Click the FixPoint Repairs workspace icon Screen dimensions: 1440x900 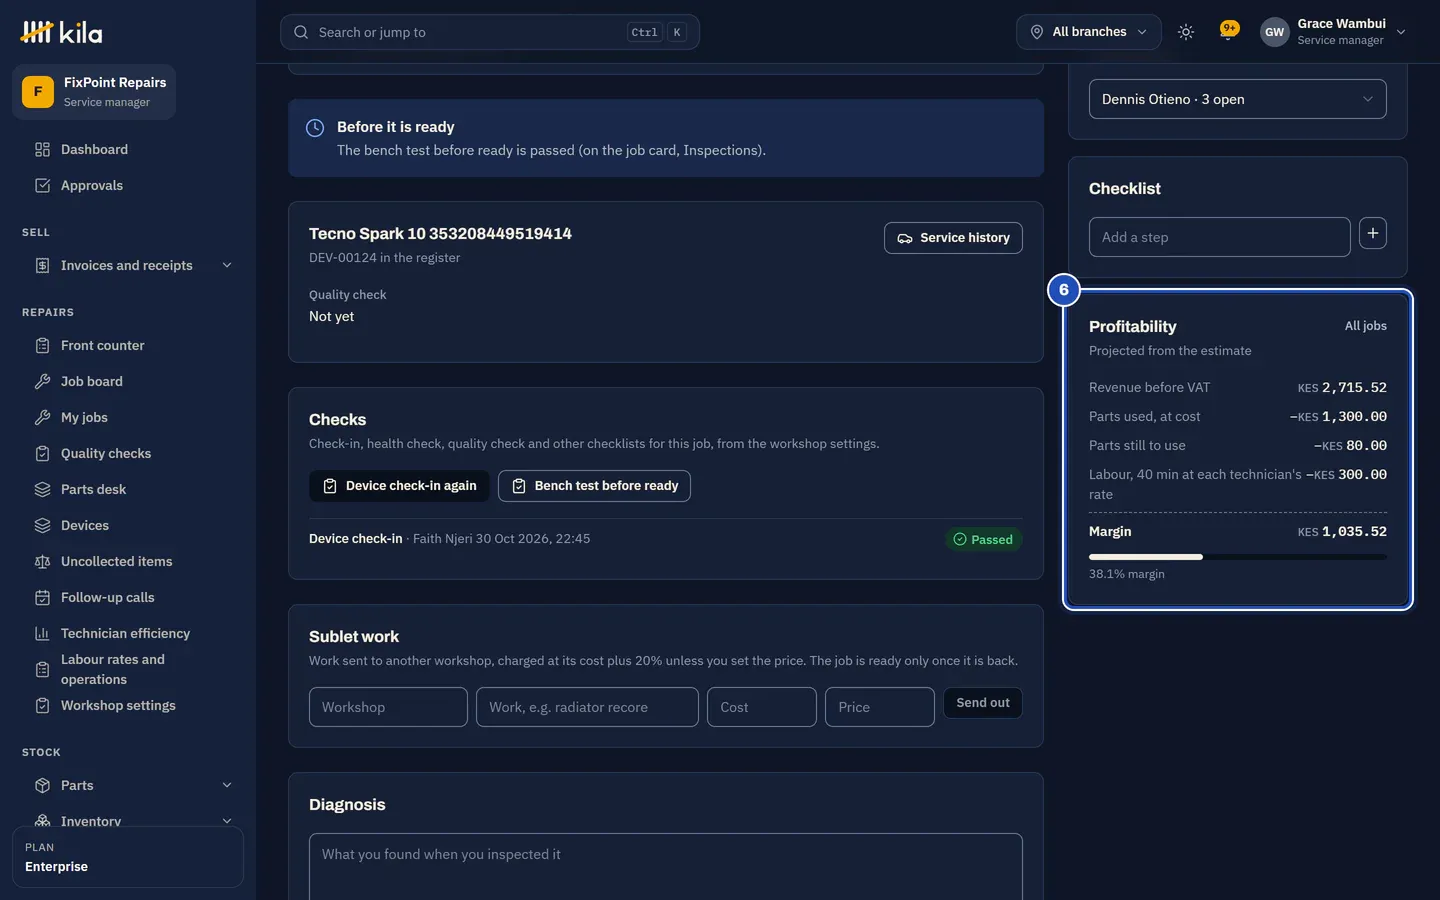tap(38, 92)
